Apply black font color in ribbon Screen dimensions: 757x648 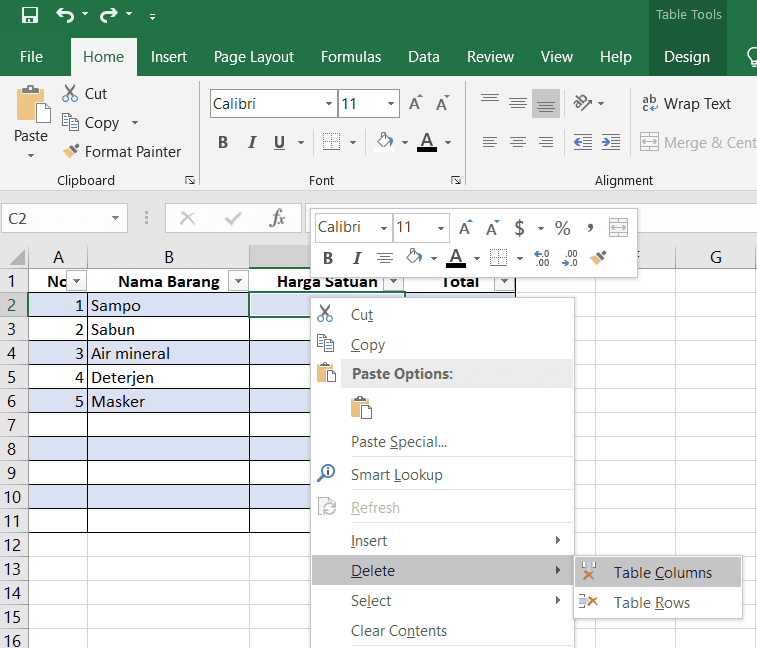click(x=426, y=142)
